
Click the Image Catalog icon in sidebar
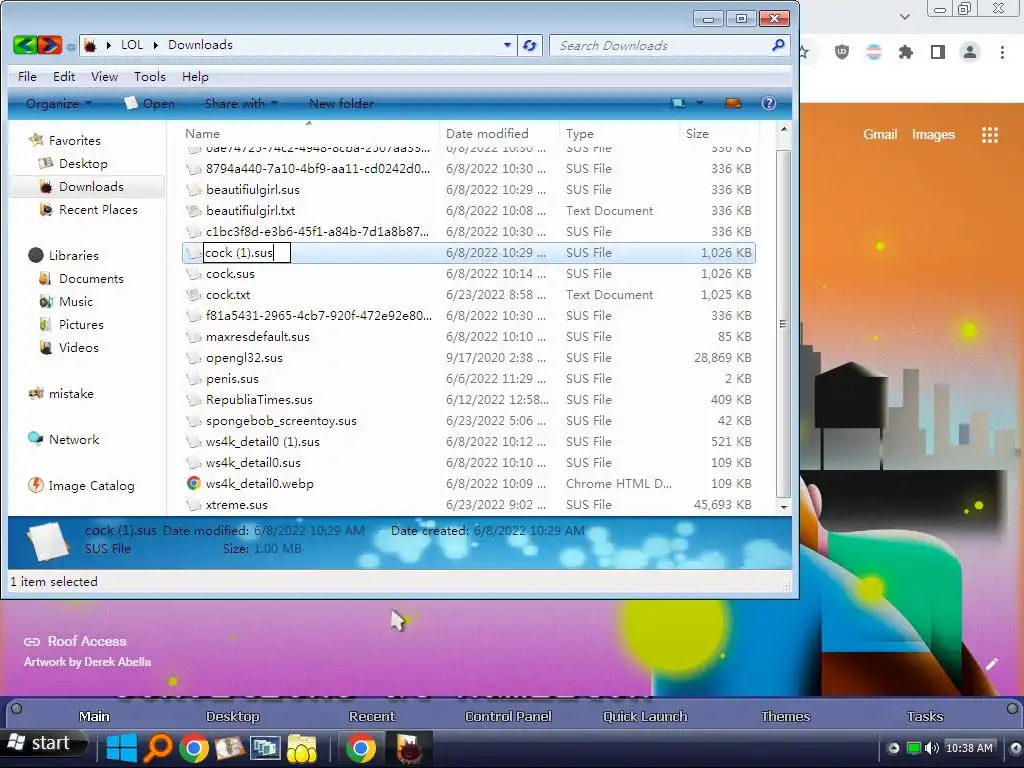point(35,485)
